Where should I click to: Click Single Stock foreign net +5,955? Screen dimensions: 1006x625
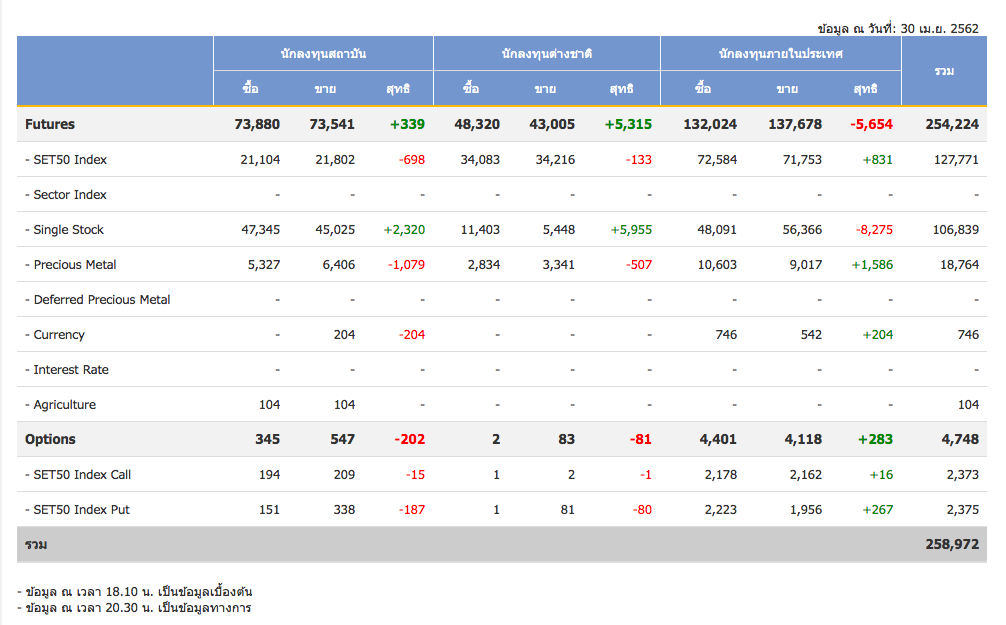(x=631, y=230)
